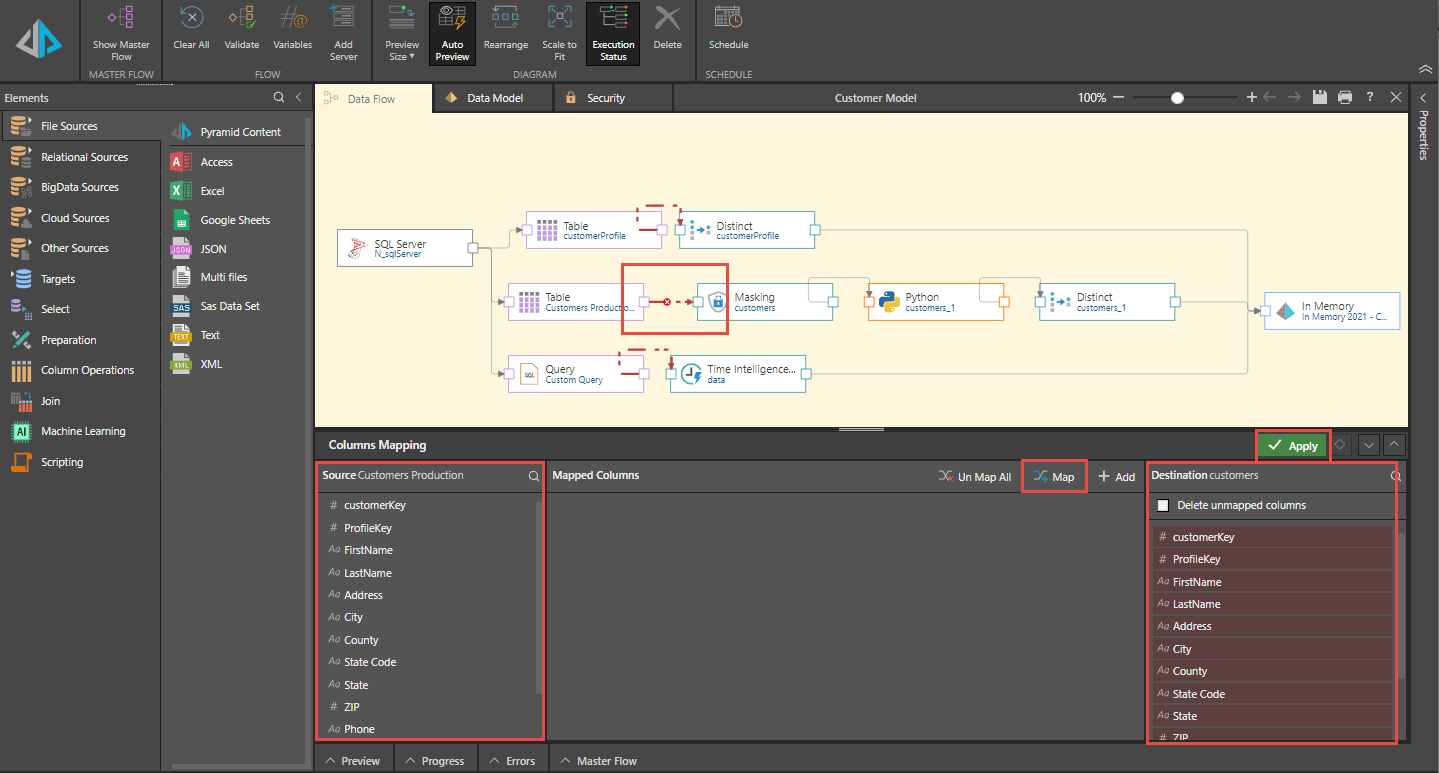
Task: Open the Column Operations category
Action: [x=80, y=370]
